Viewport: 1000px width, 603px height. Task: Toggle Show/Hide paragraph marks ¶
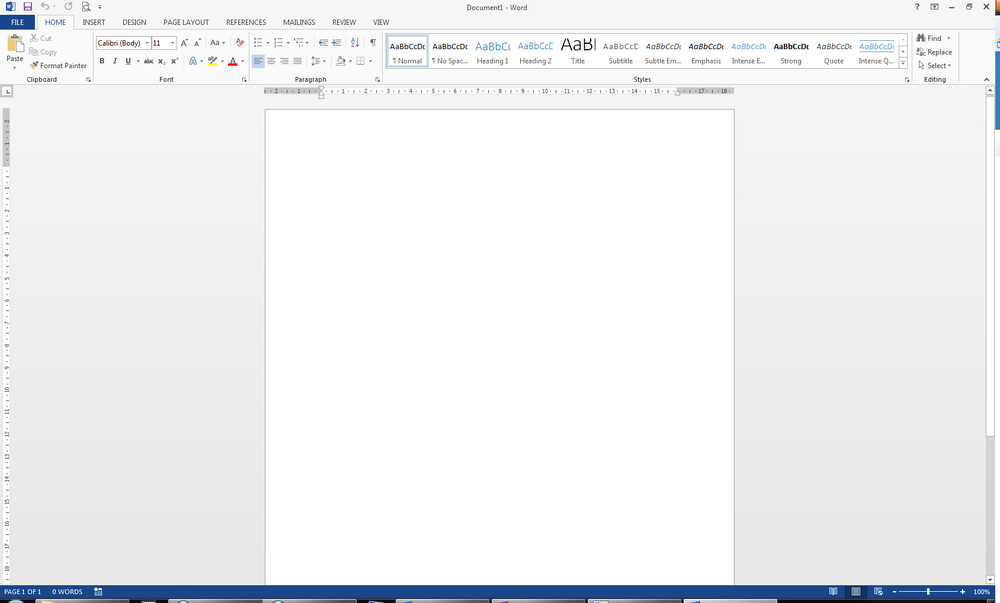click(x=372, y=43)
